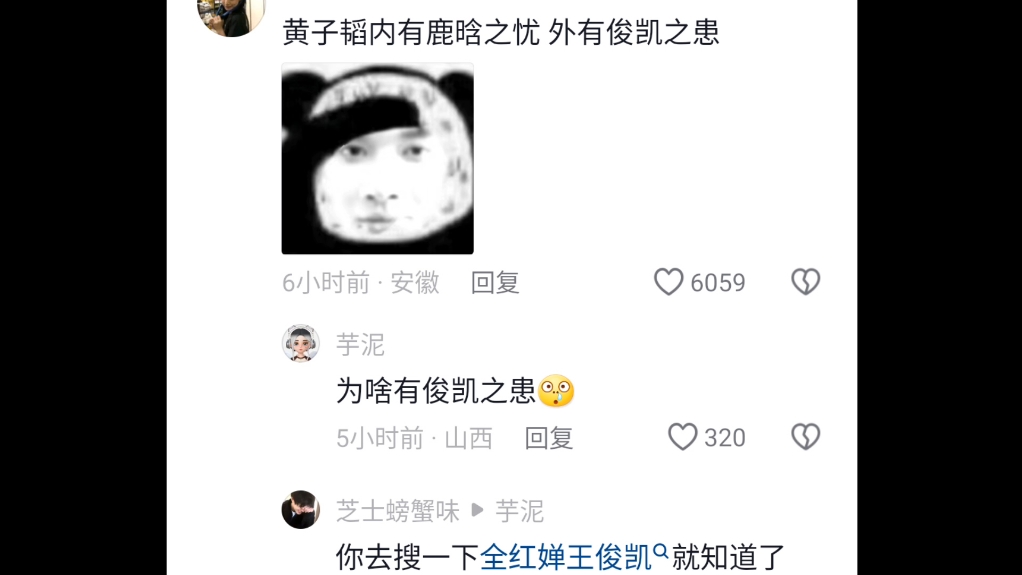
Task: Tap the search magnifier after 全红婵王俊凯
Action: (x=661, y=552)
